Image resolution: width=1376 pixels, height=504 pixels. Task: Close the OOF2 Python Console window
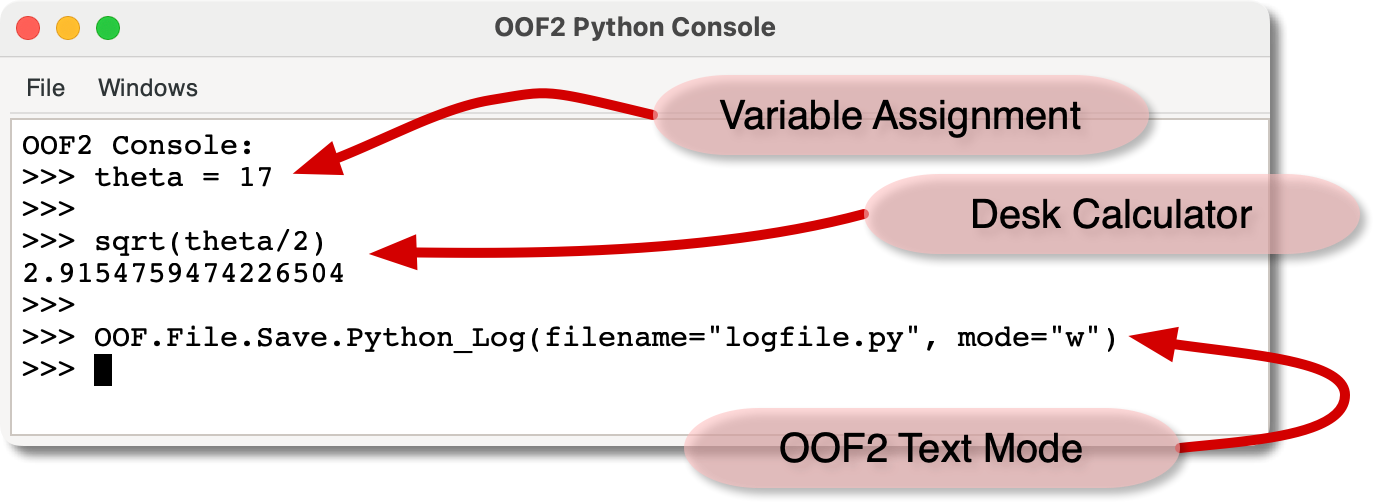tap(28, 28)
